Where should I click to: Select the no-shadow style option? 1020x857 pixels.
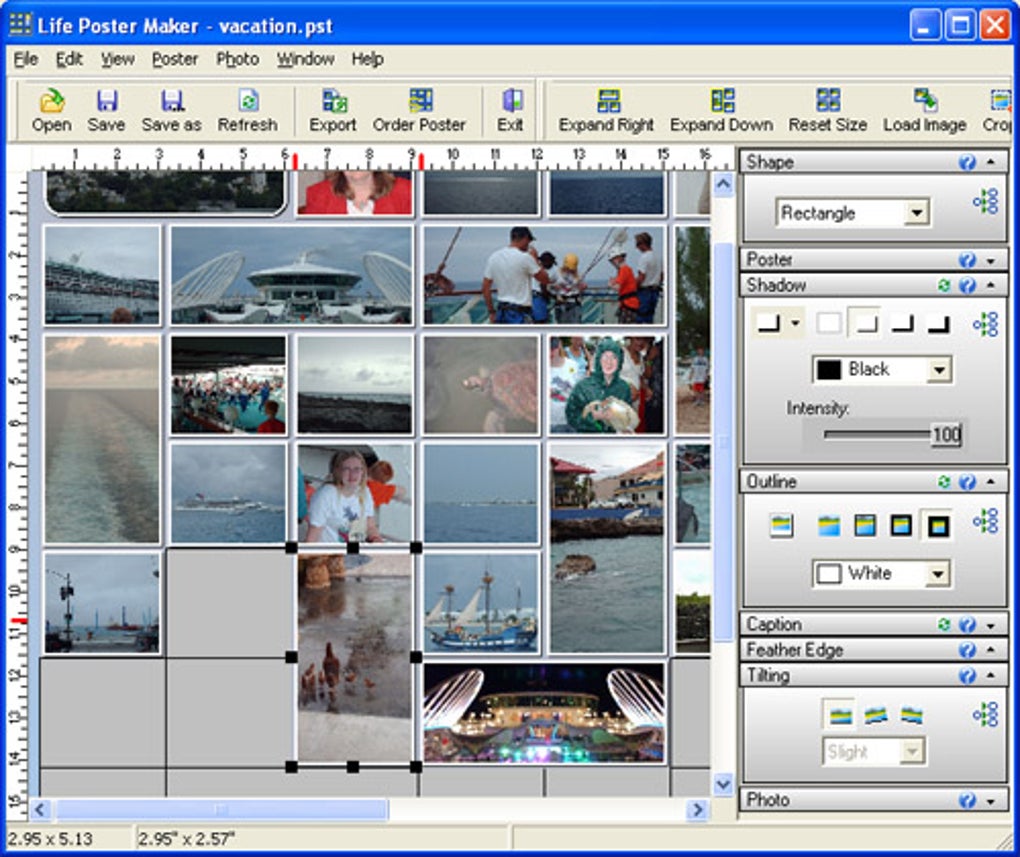pyautogui.click(x=829, y=323)
